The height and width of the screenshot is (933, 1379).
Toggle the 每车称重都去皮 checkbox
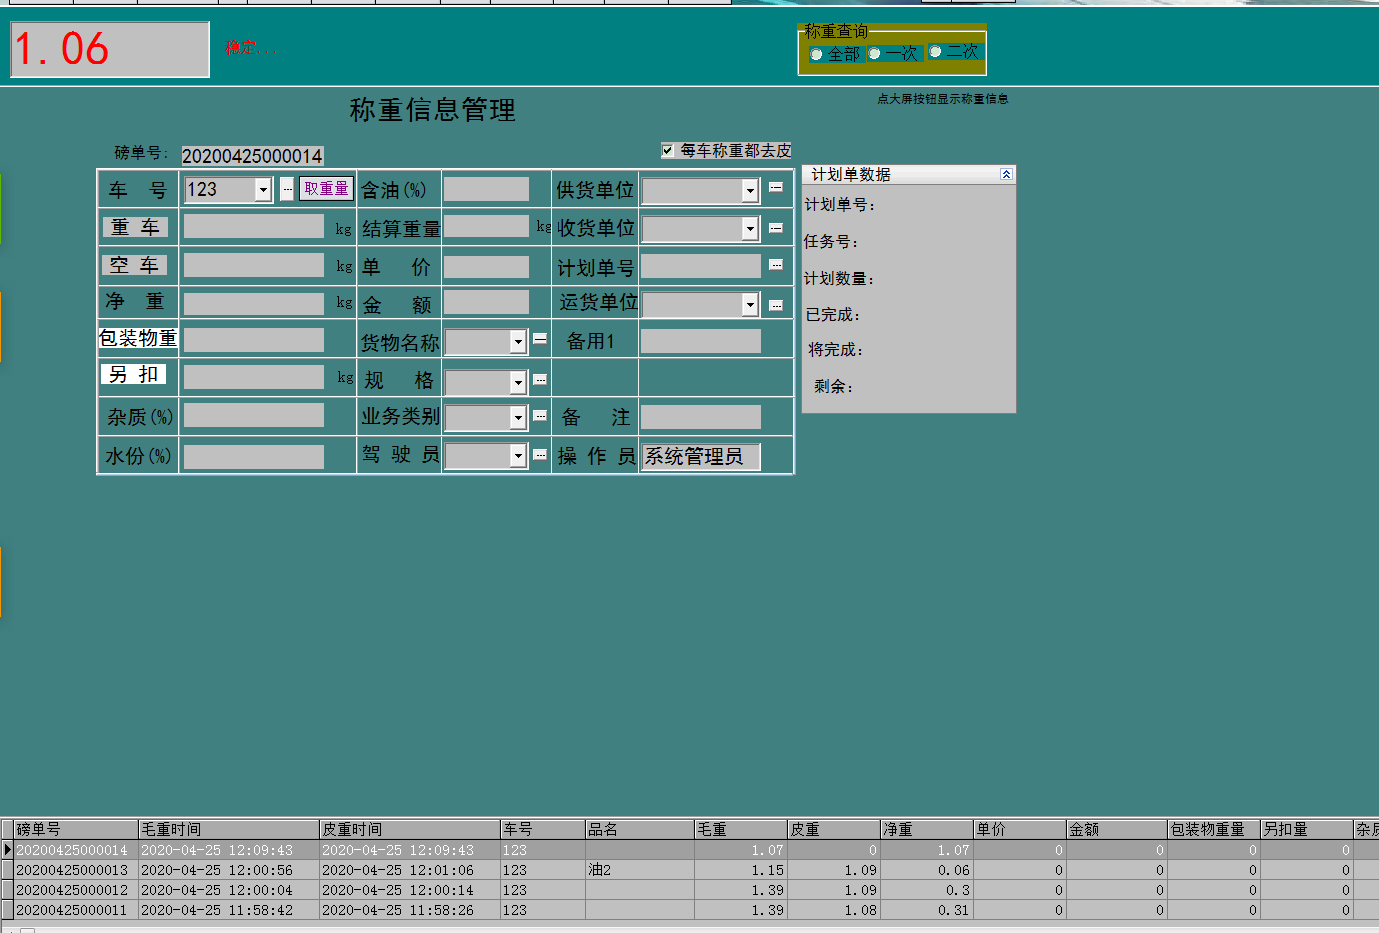(668, 150)
